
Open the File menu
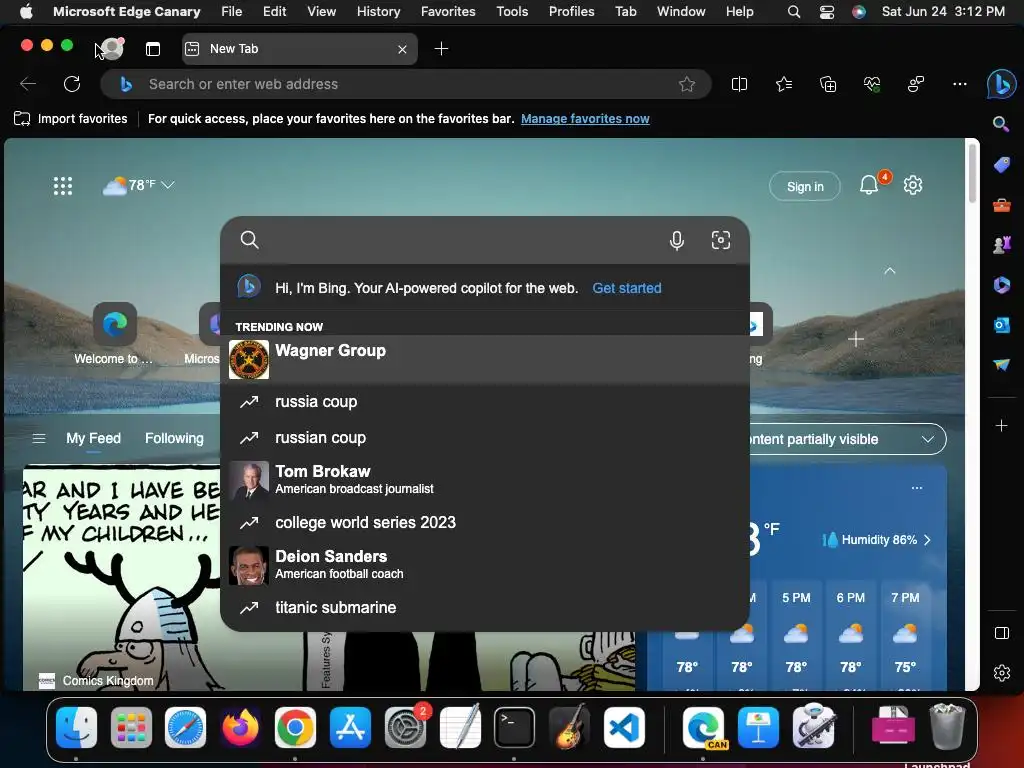click(x=231, y=11)
